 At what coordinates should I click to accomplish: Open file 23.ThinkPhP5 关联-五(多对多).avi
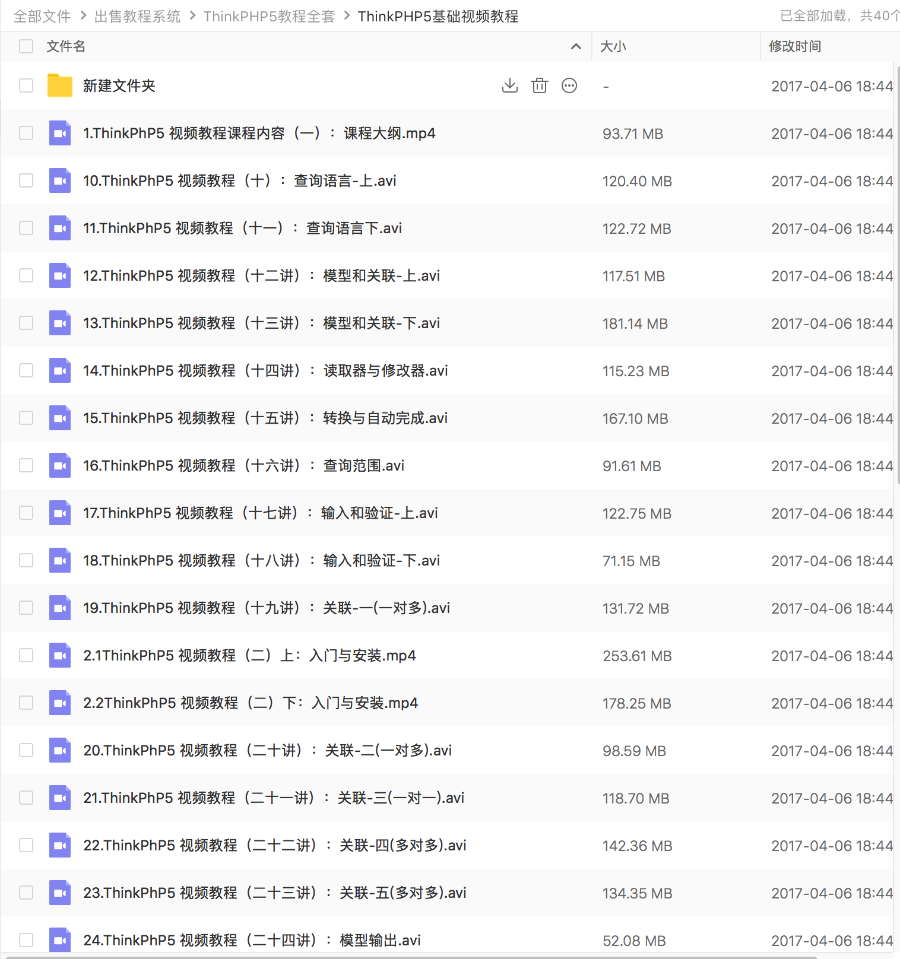coord(275,893)
